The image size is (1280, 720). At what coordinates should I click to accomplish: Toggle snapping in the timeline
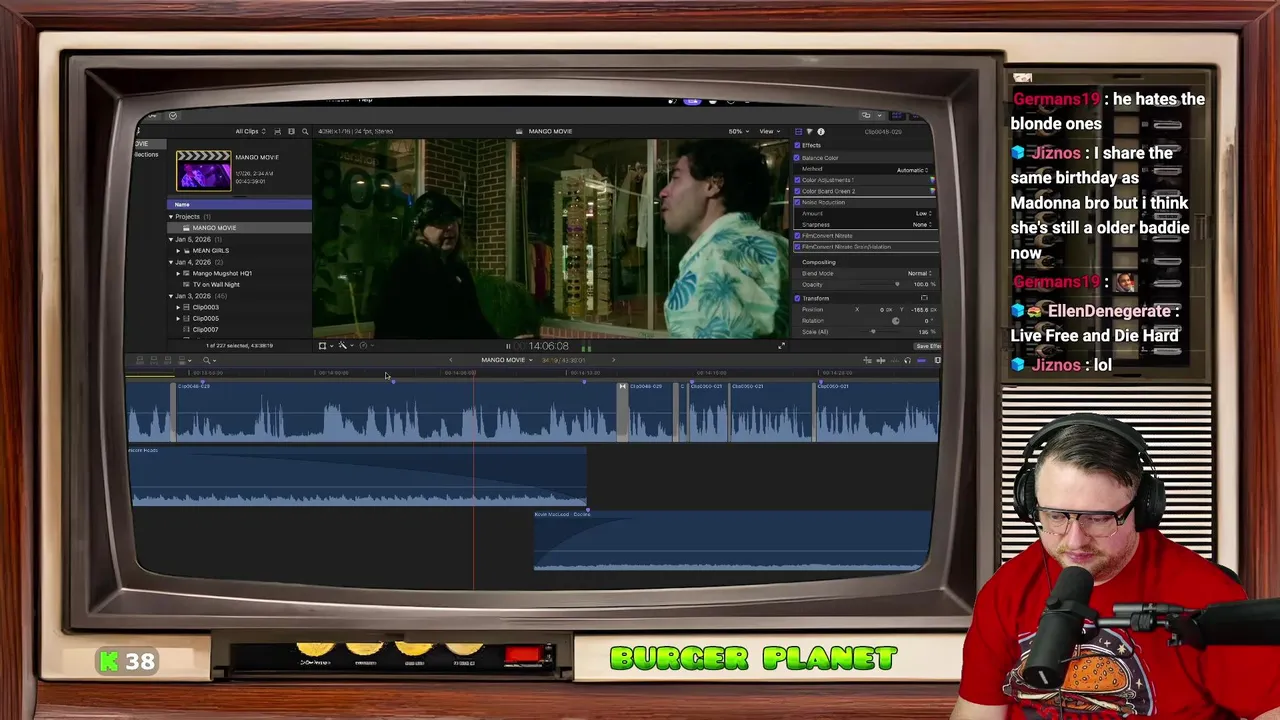click(922, 360)
